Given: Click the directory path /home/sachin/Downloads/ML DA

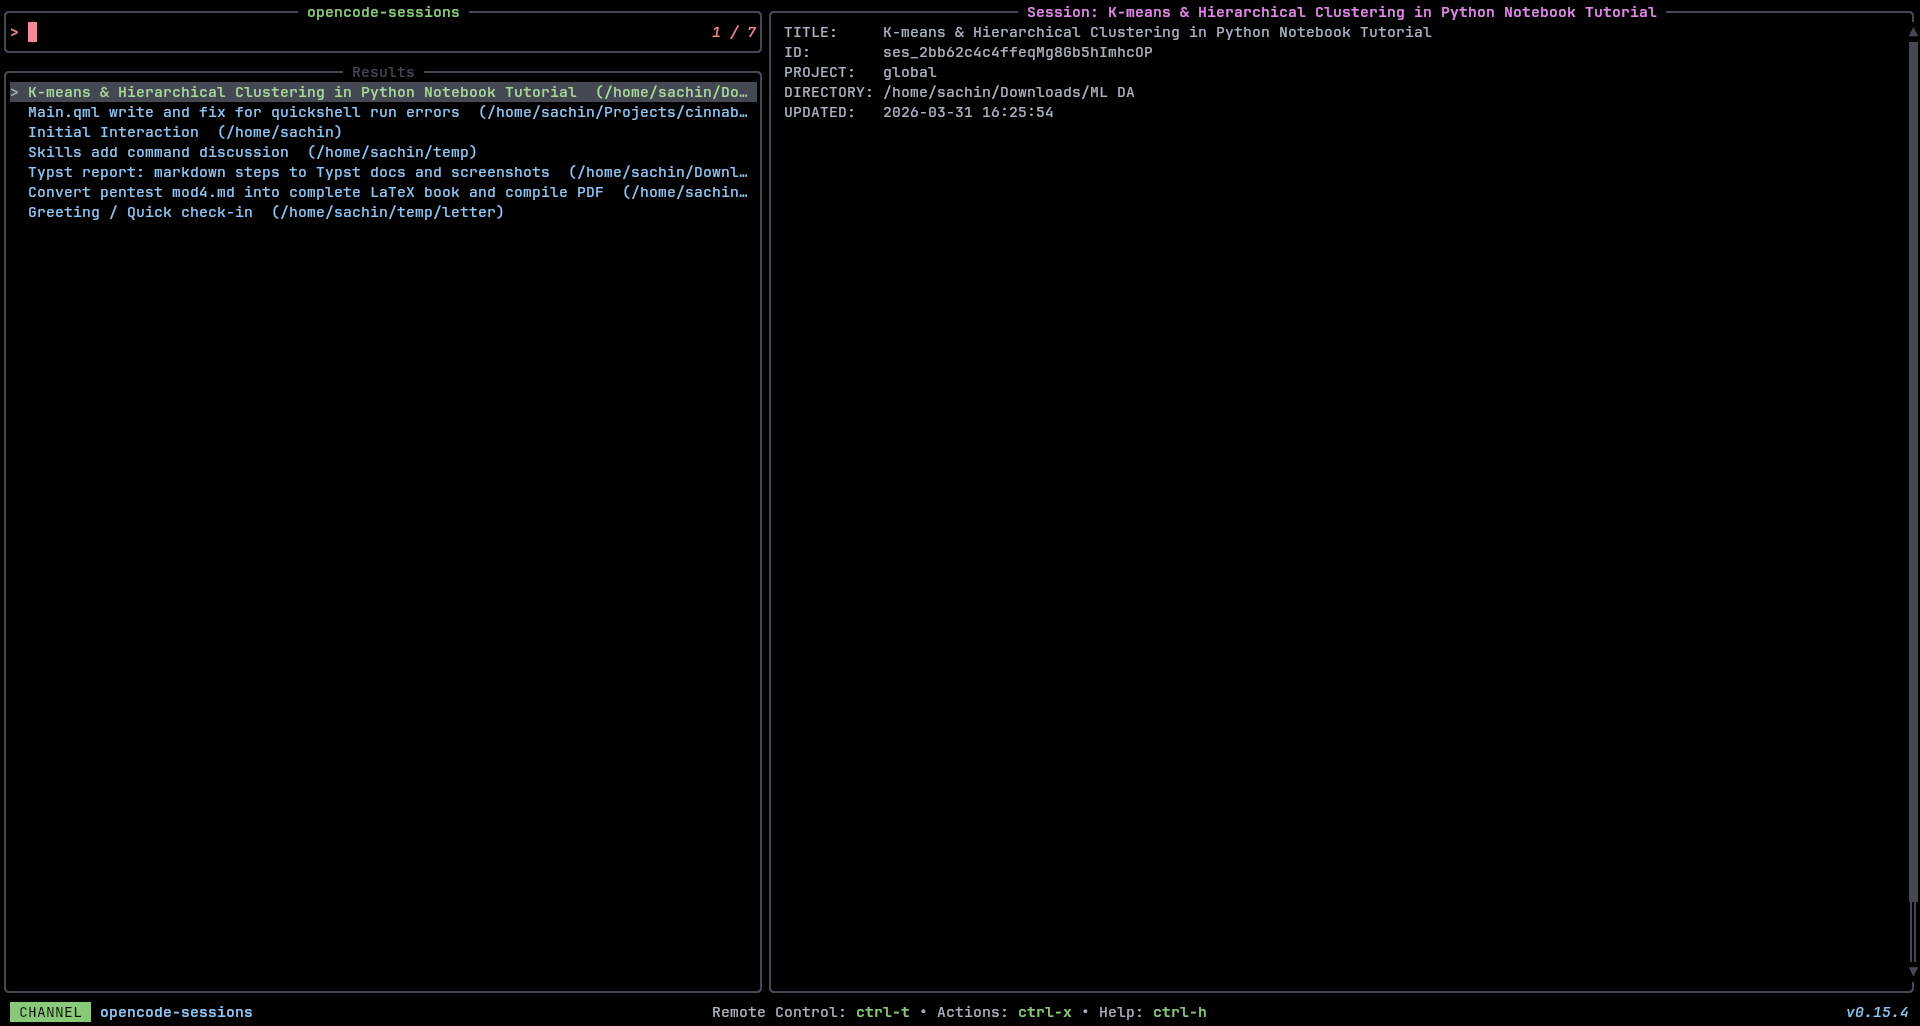Looking at the screenshot, I should (x=1008, y=92).
